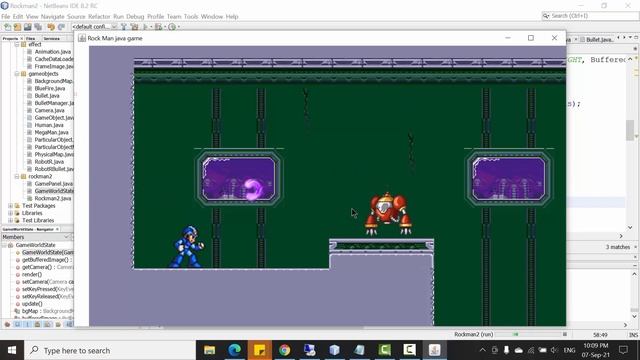640x360 pixels.
Task: Select Camera.java in project tree
Action: point(49,111)
